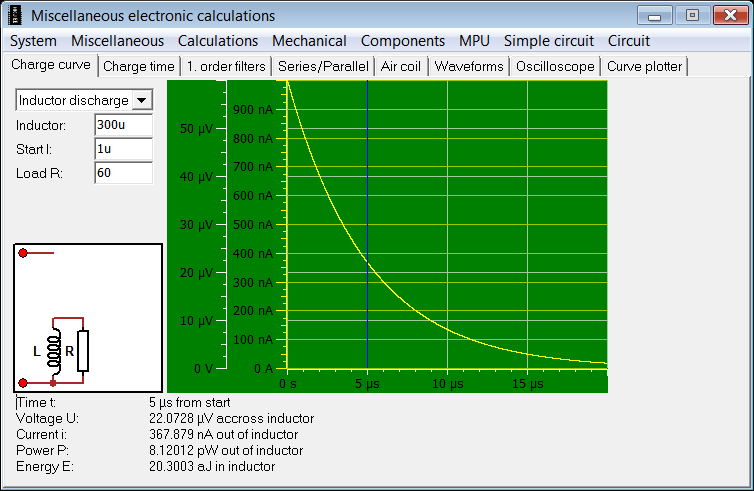Open the Mechanical menu
The image size is (754, 491).
tap(309, 41)
